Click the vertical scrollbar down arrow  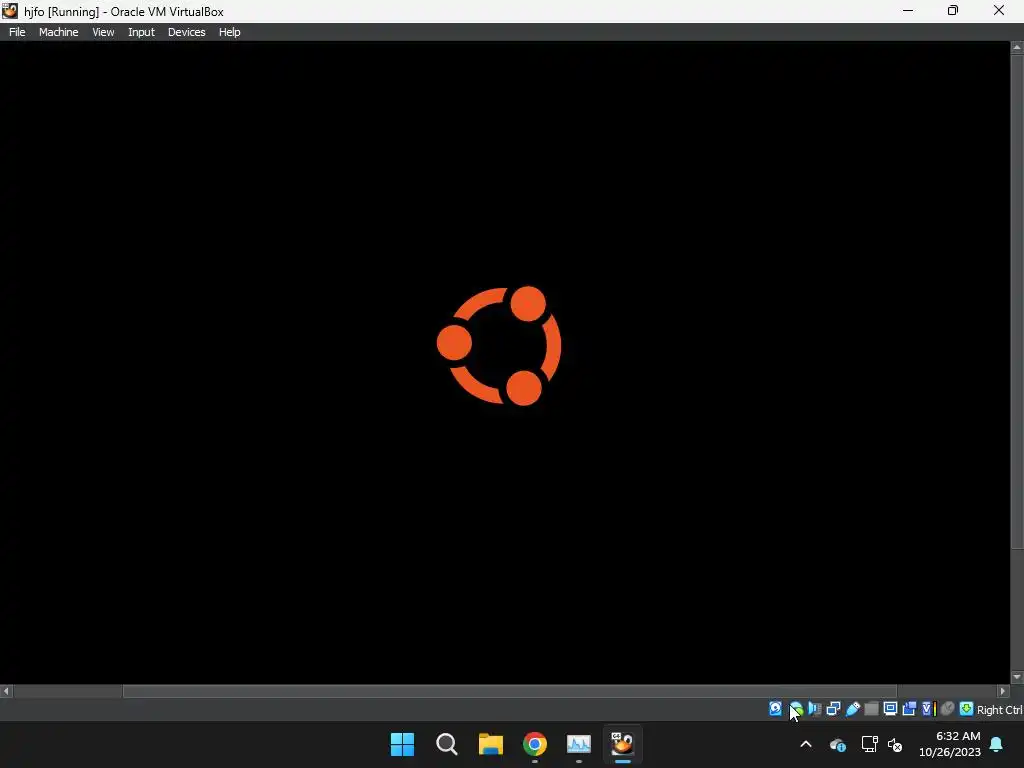tap(1017, 677)
